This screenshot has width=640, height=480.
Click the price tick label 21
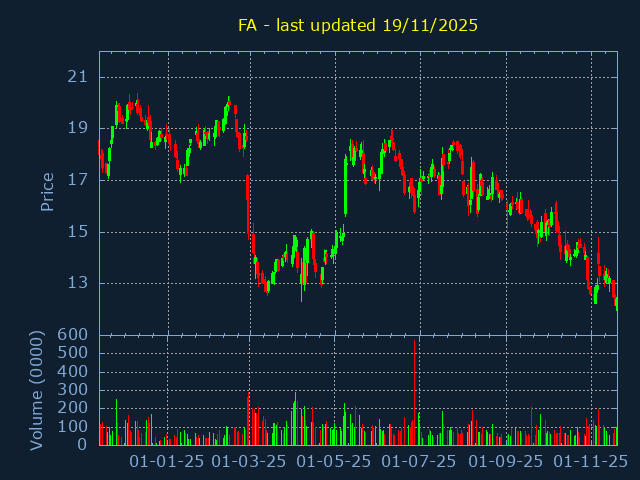80,77
